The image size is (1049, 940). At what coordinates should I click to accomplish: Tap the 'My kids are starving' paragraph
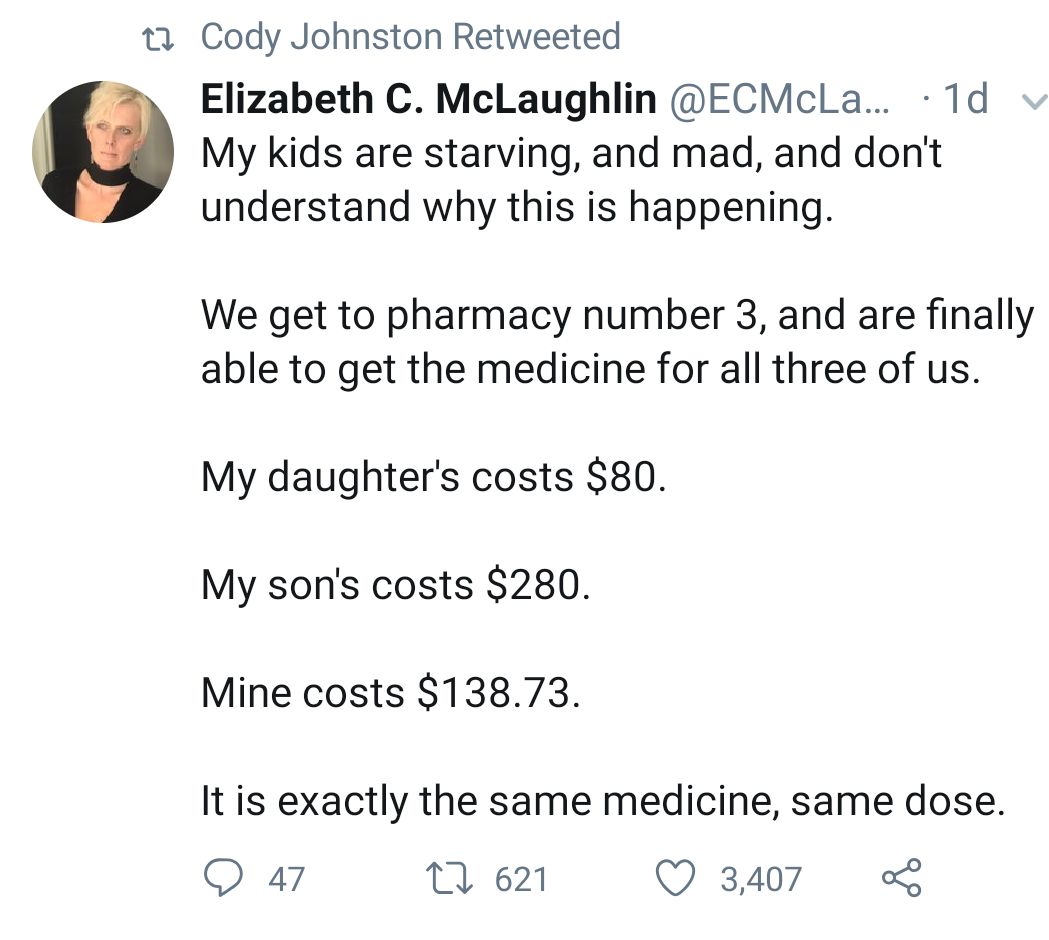pos(571,180)
